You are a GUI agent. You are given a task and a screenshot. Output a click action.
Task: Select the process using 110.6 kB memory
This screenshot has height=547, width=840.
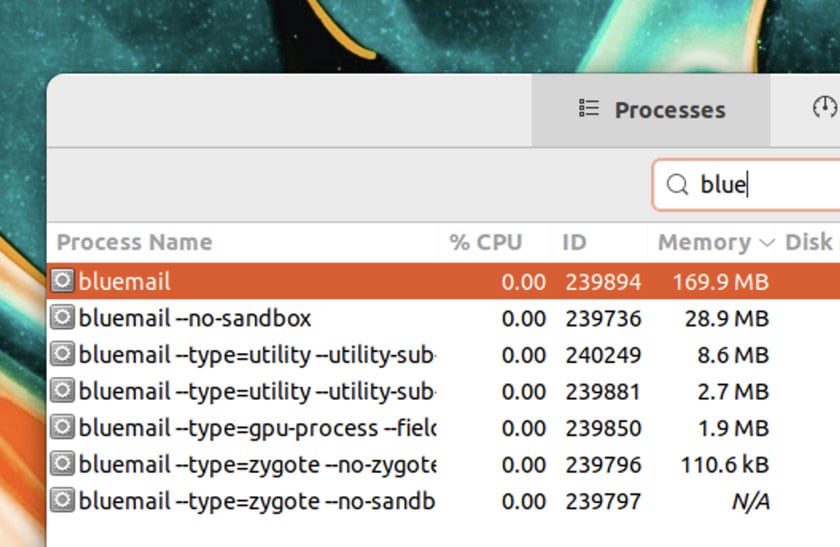click(x=444, y=464)
